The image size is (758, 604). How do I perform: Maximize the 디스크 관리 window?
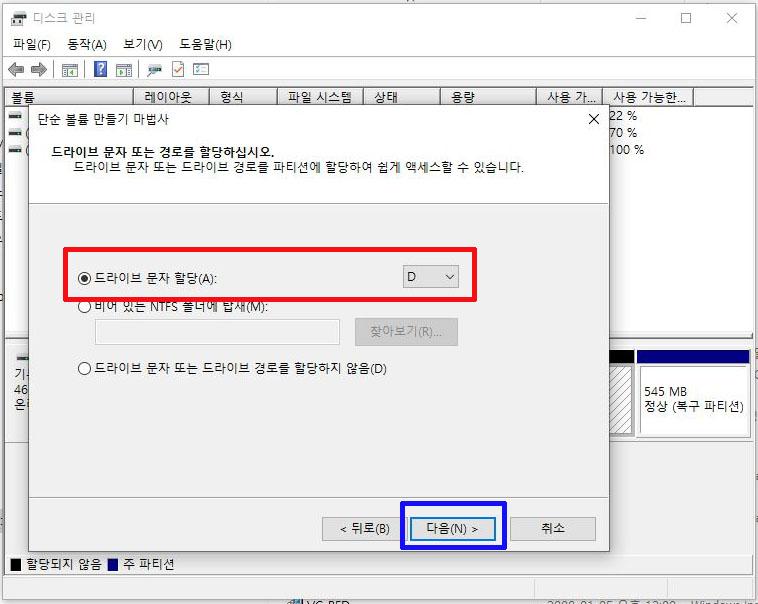tap(685, 18)
